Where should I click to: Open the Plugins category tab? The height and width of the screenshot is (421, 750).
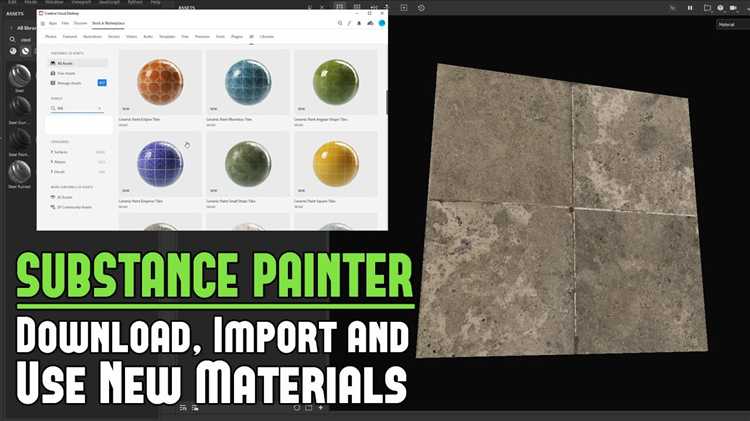click(237, 36)
